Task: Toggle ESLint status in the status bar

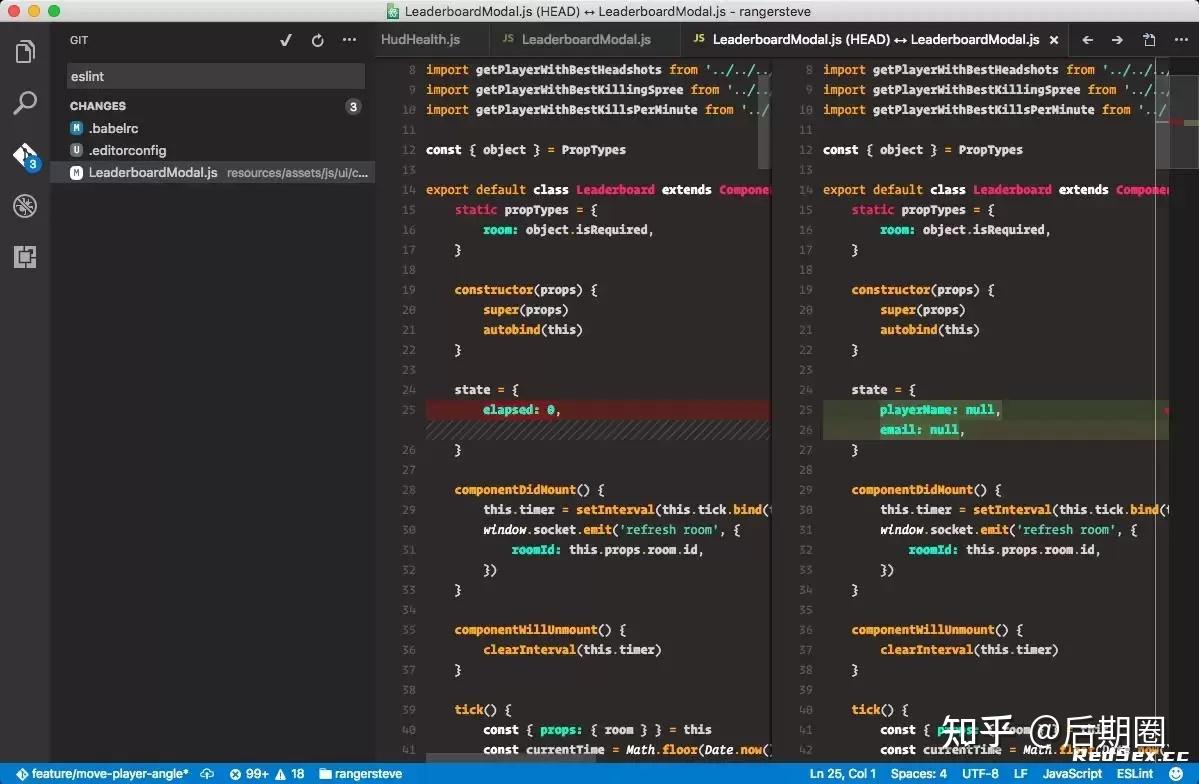Action: [x=1135, y=773]
